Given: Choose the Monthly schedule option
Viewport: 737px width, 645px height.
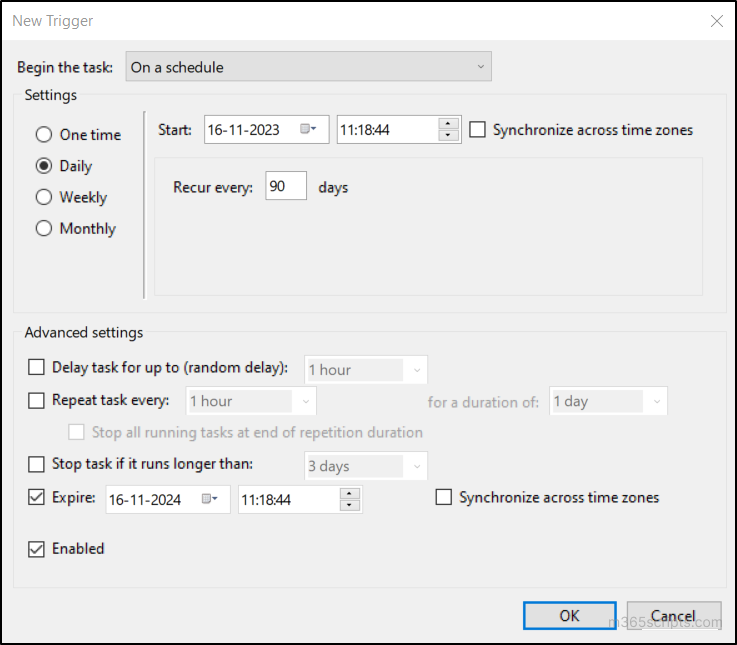Looking at the screenshot, I should tap(44, 228).
